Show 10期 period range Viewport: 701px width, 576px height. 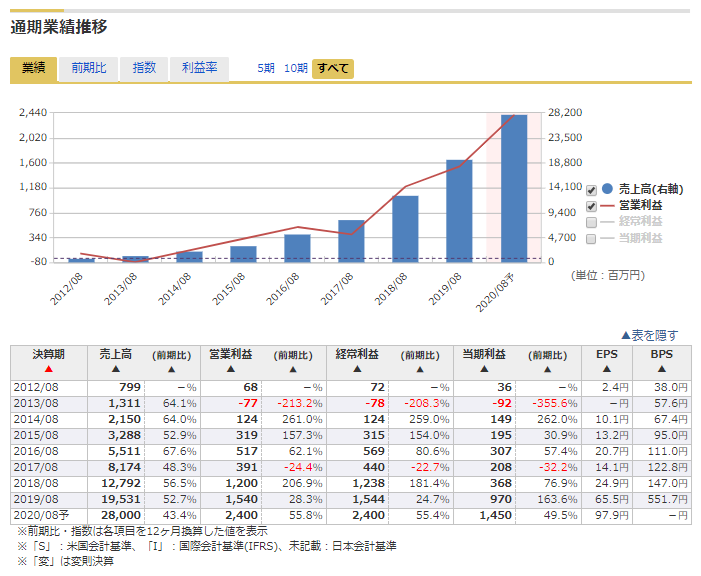point(295,68)
